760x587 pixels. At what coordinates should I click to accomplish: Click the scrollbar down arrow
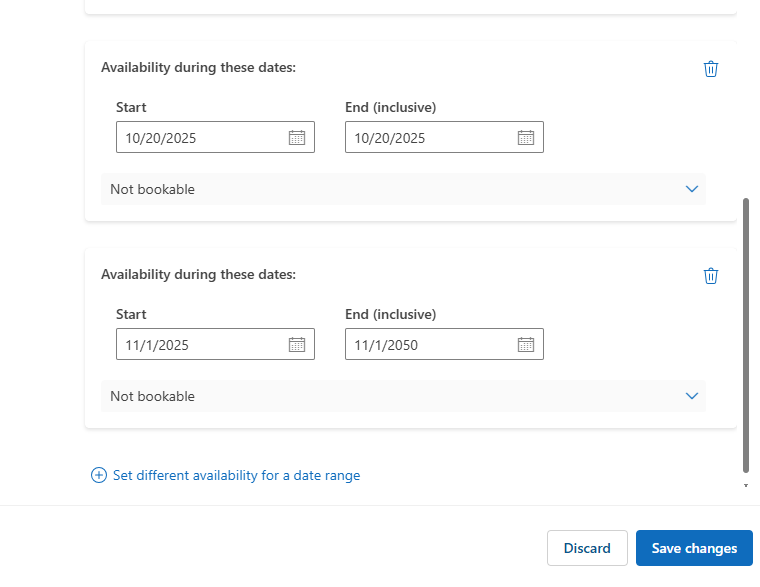tap(746, 486)
